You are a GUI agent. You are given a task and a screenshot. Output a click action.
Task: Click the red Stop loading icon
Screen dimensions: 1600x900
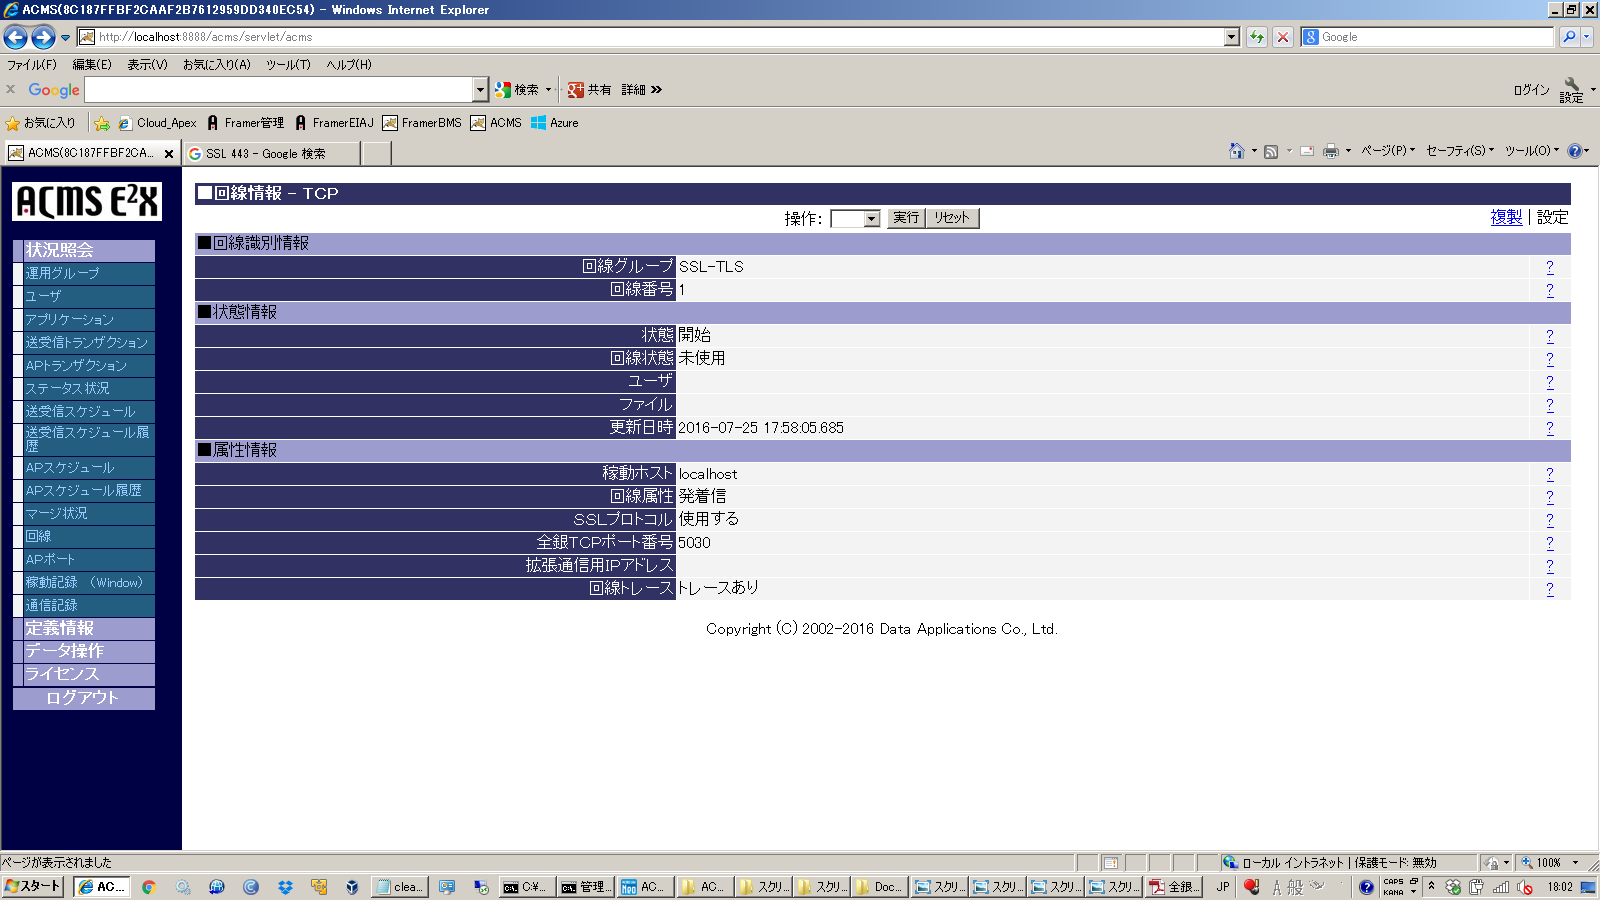pyautogui.click(x=1283, y=37)
